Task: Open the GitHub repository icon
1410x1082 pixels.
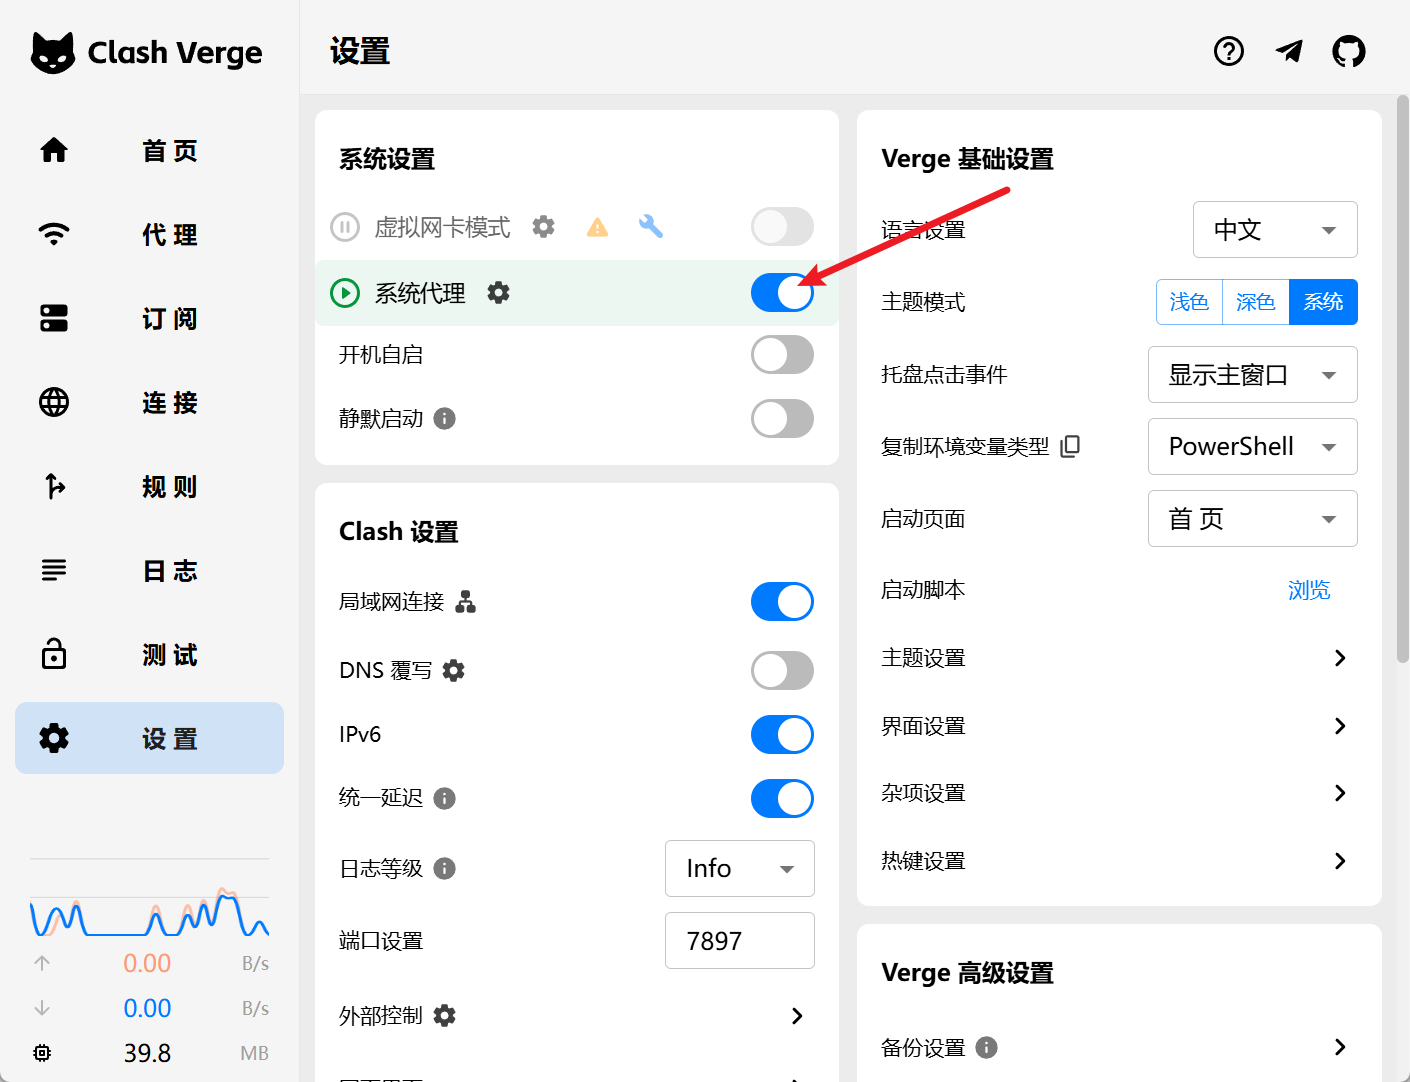Action: click(x=1349, y=51)
